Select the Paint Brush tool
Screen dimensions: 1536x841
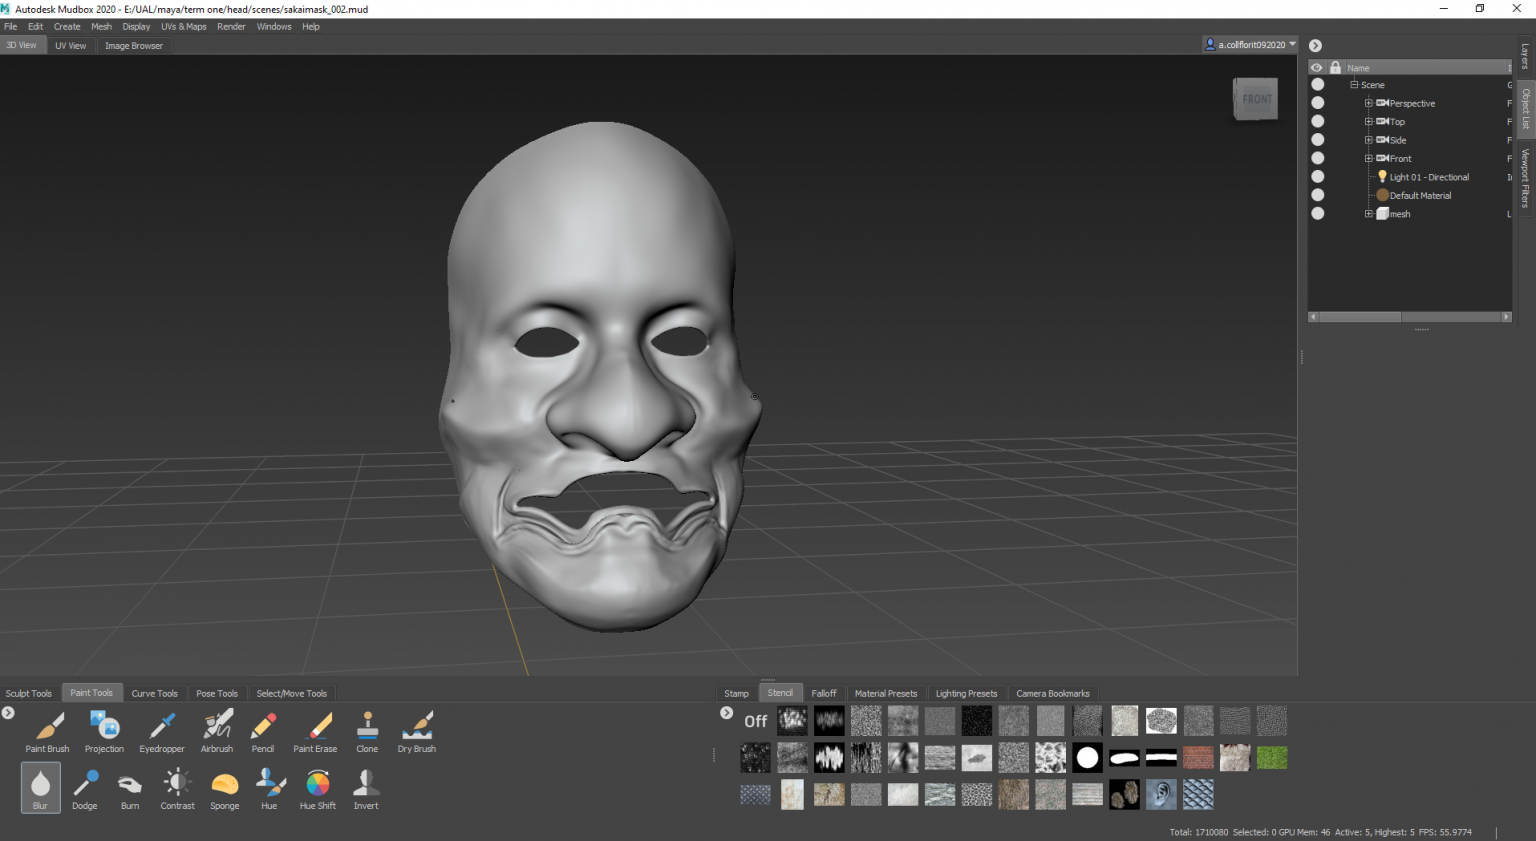47,730
